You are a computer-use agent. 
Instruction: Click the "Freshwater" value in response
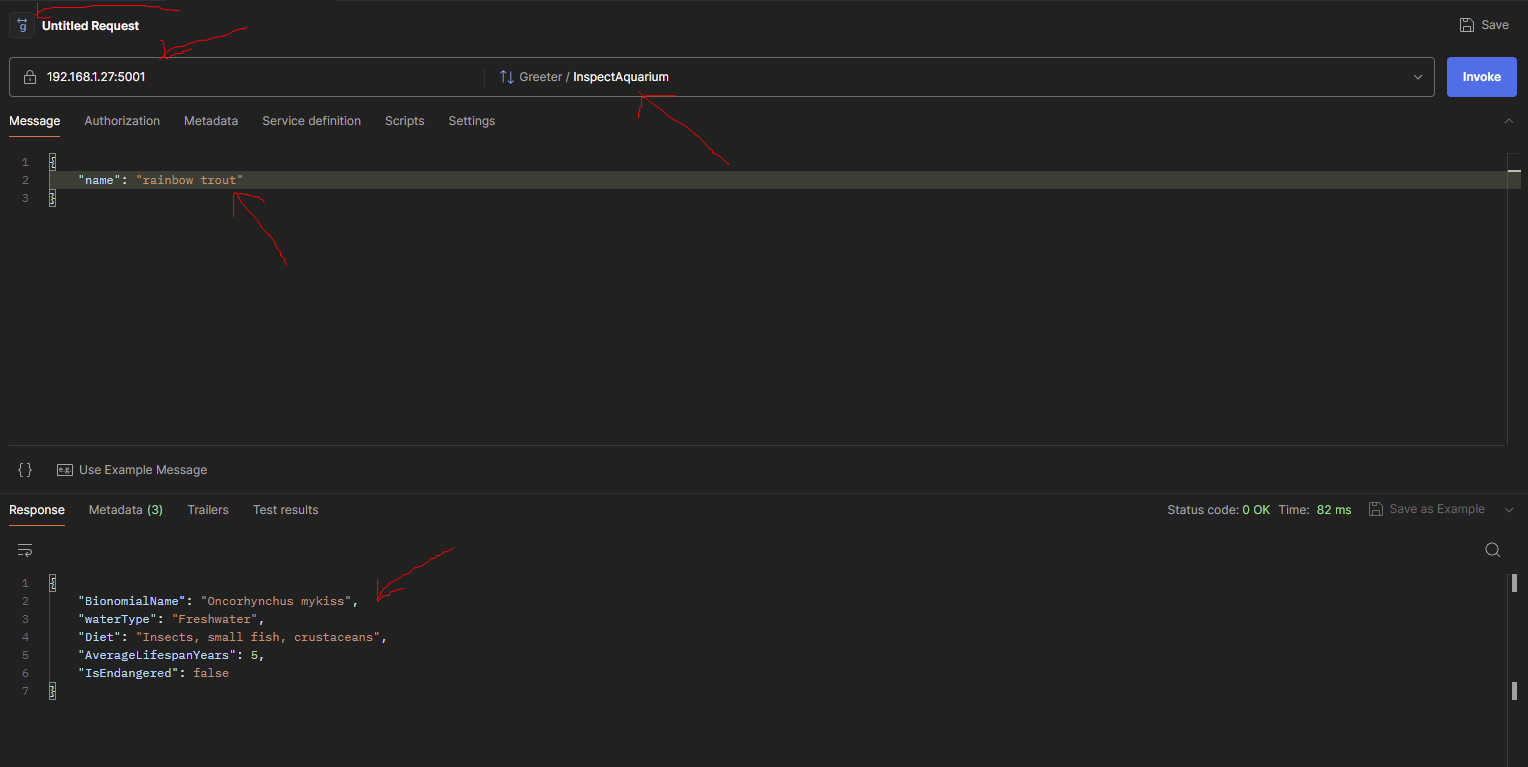(x=215, y=619)
